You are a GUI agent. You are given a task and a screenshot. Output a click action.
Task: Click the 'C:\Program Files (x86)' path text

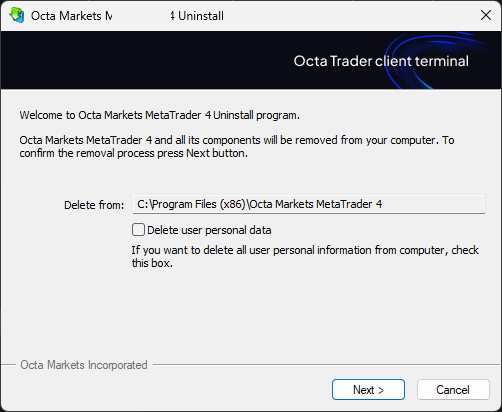[x=192, y=204]
